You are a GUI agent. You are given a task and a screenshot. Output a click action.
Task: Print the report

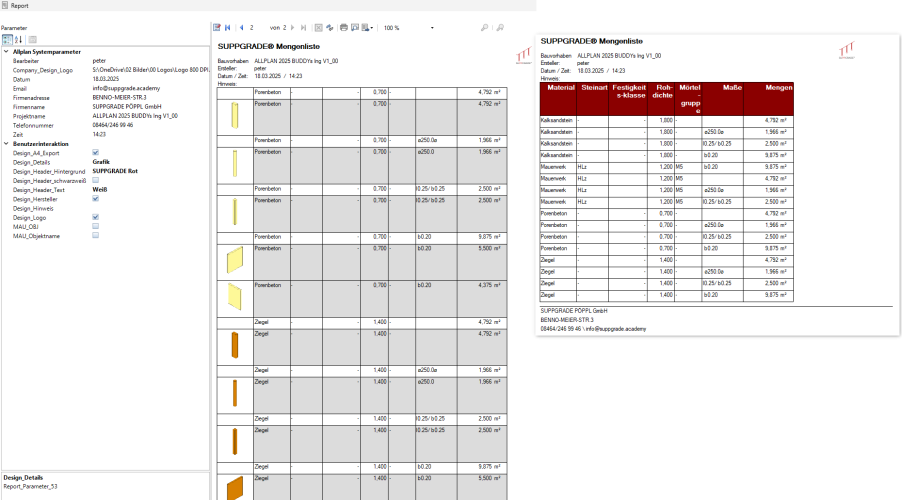pyautogui.click(x=343, y=28)
